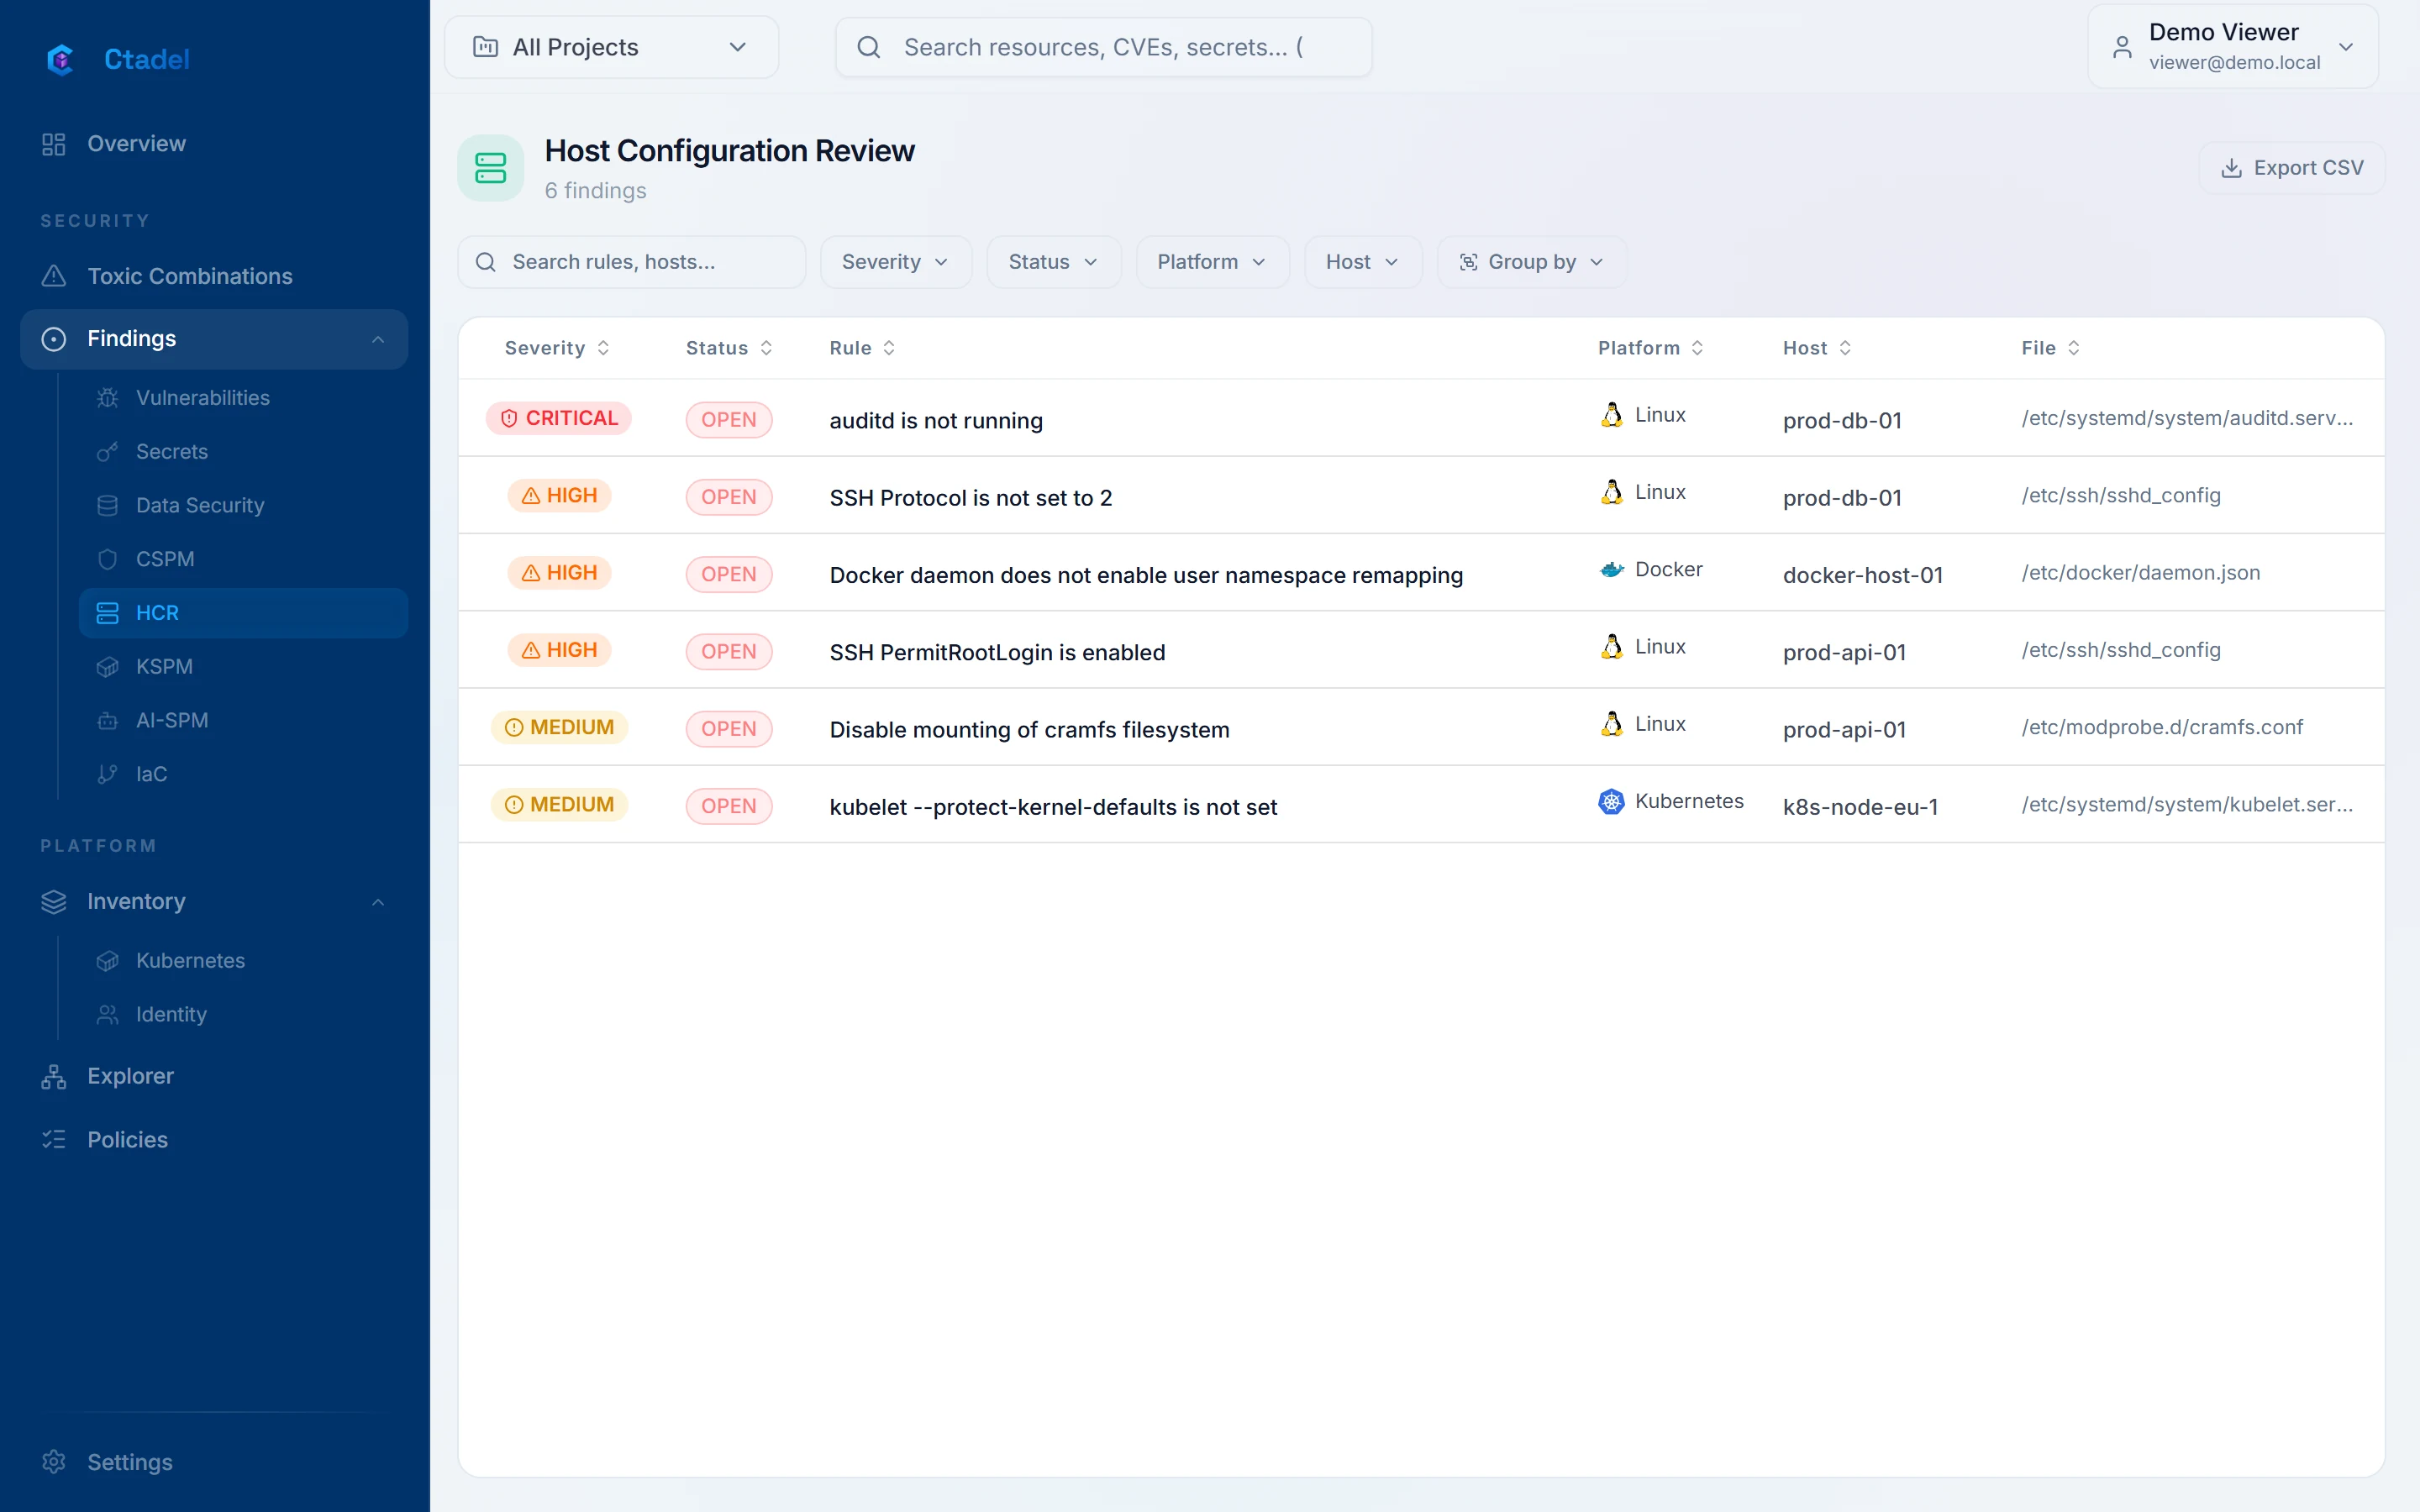The height and width of the screenshot is (1512, 2420).
Task: Click Export CSV button
Action: tap(2291, 168)
